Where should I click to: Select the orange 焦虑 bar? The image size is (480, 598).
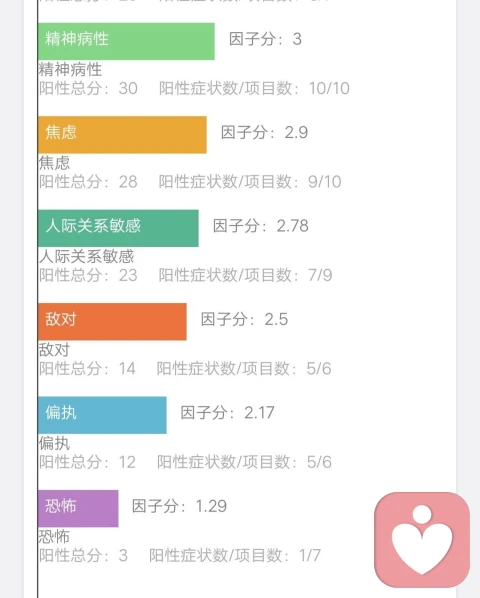pos(122,135)
